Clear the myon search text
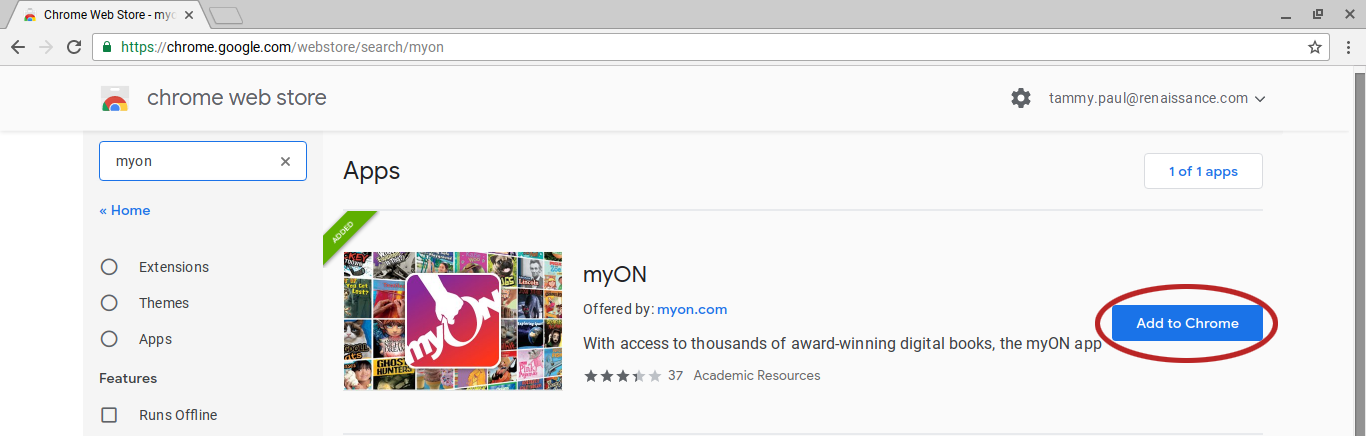 coord(285,161)
